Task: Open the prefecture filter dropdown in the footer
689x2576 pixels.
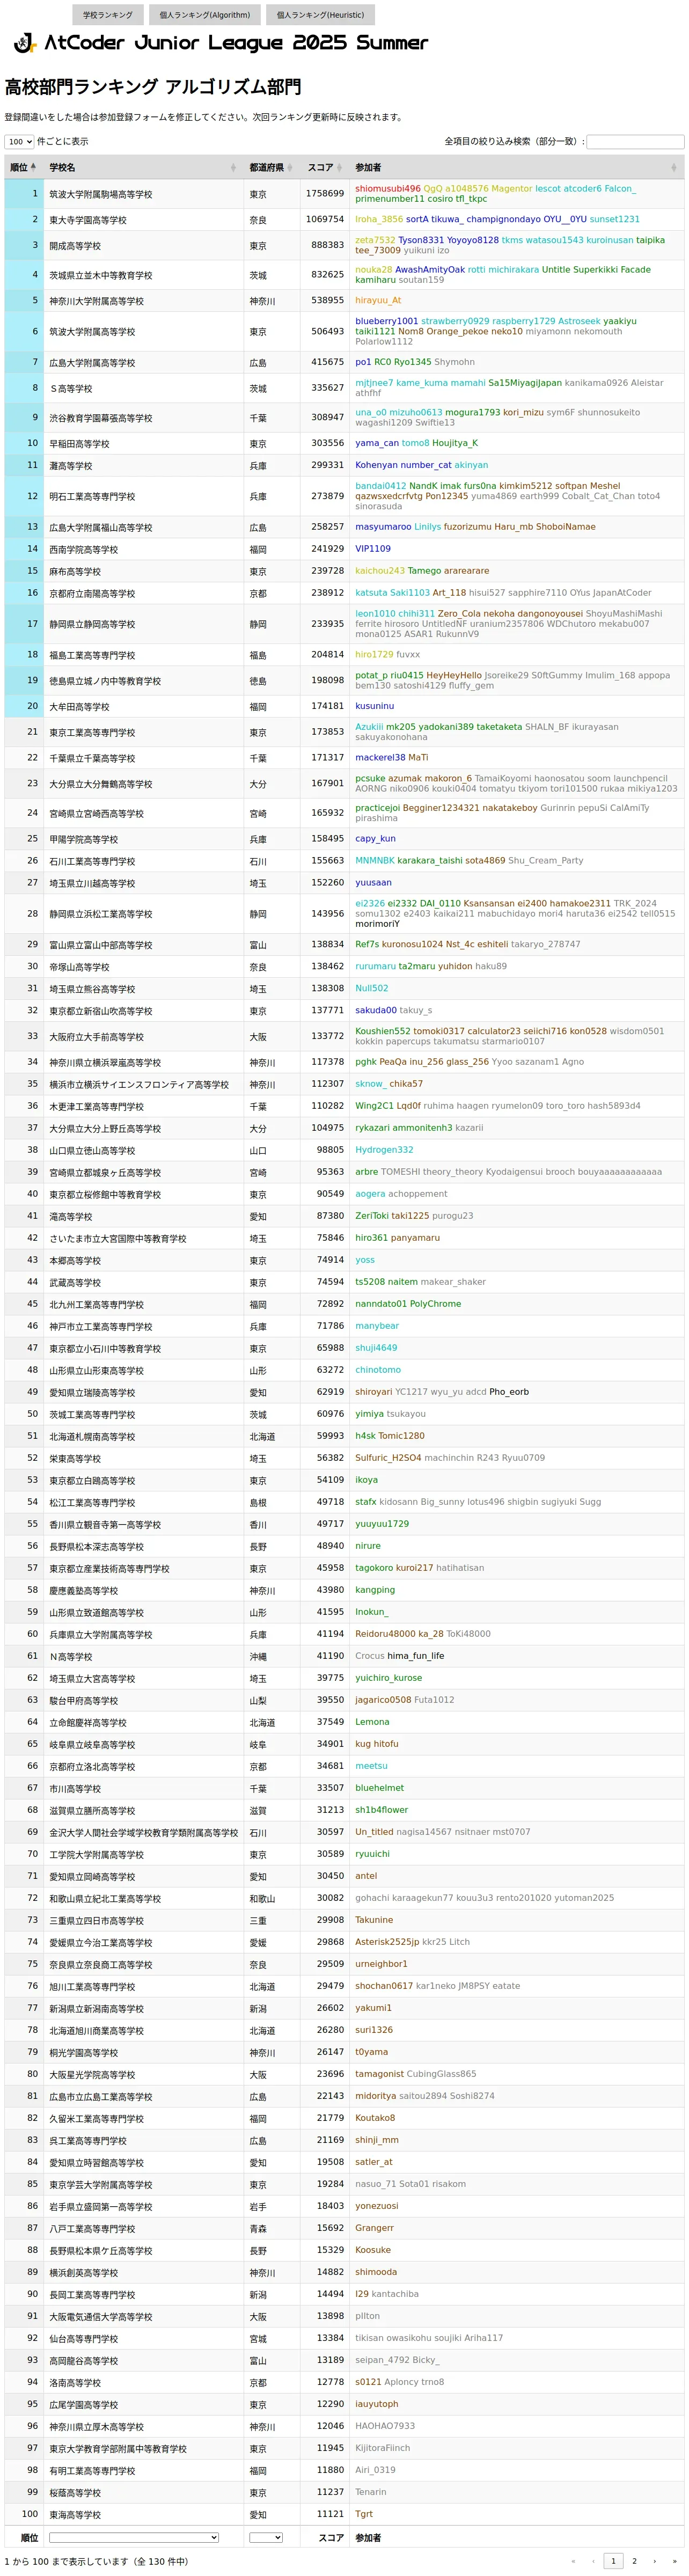Action: click(266, 2537)
